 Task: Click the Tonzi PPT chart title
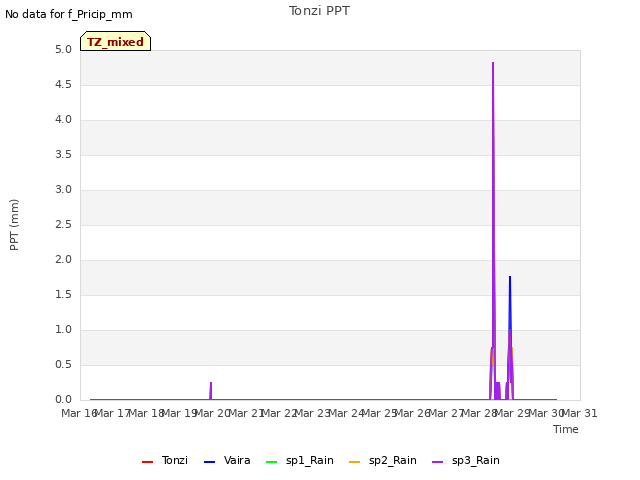click(319, 11)
